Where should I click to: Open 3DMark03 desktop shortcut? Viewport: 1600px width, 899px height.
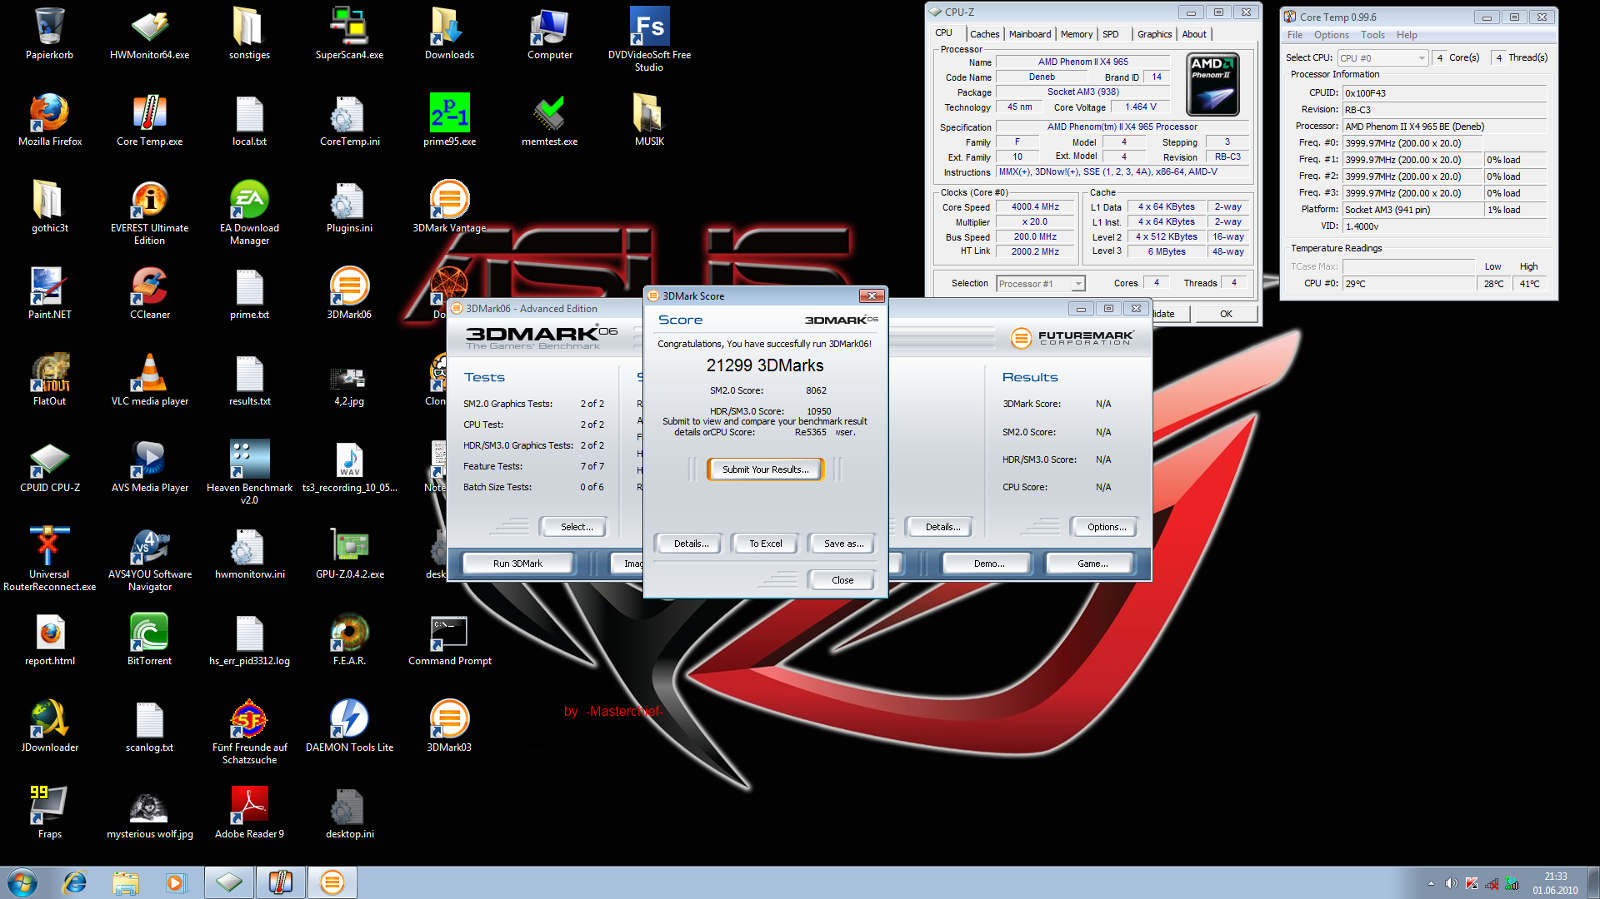pos(449,726)
